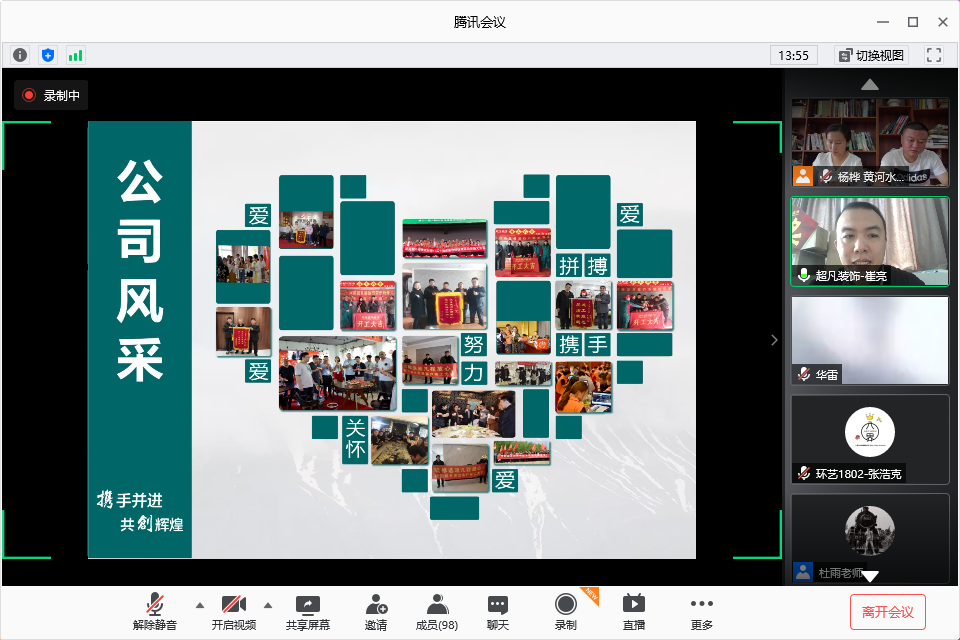Start 直播 live streaming
This screenshot has height=640, width=960.
[x=633, y=611]
